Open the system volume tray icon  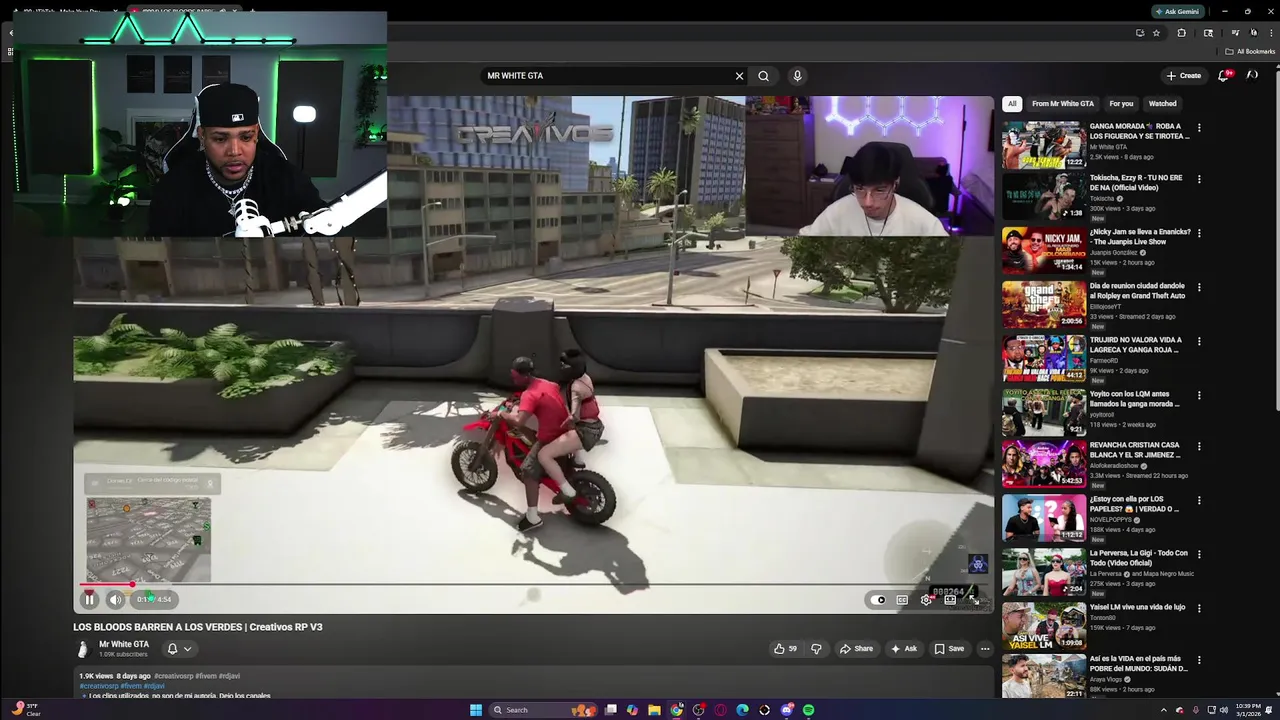pyautogui.click(x=1222, y=710)
